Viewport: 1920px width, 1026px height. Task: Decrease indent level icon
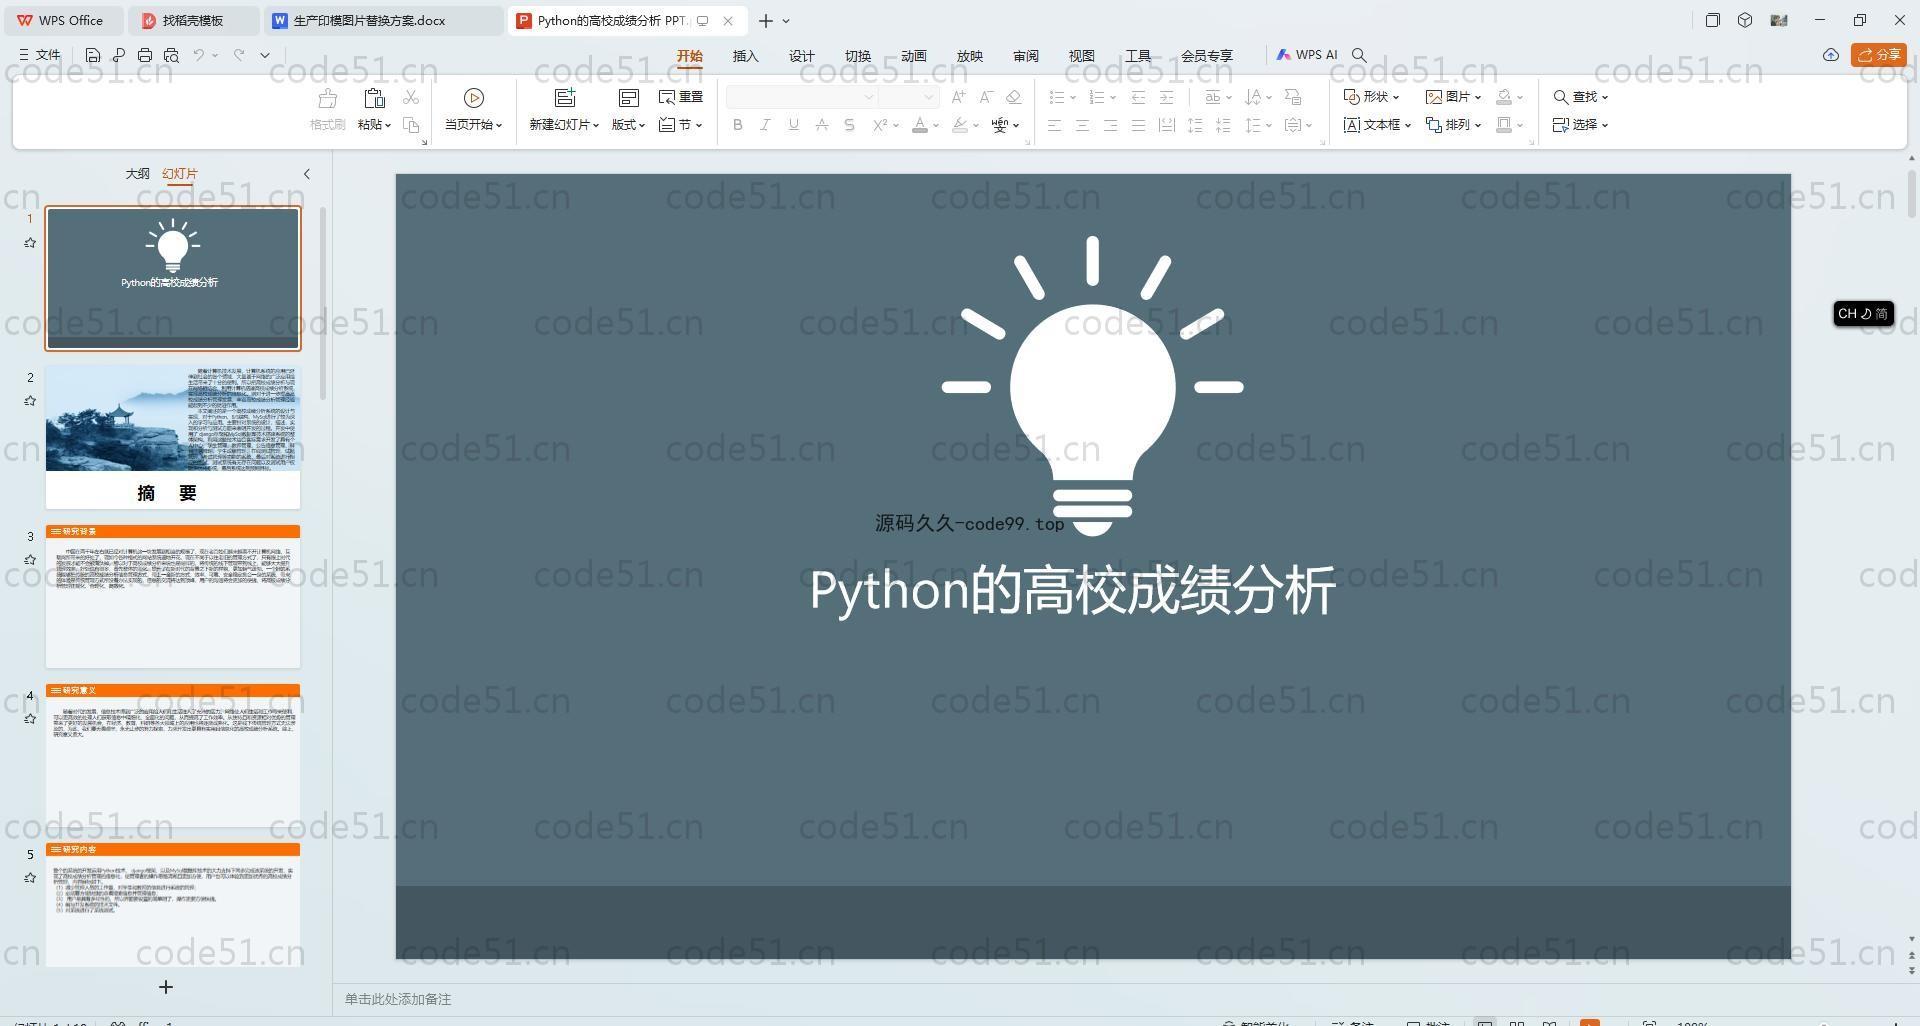click(x=1138, y=97)
